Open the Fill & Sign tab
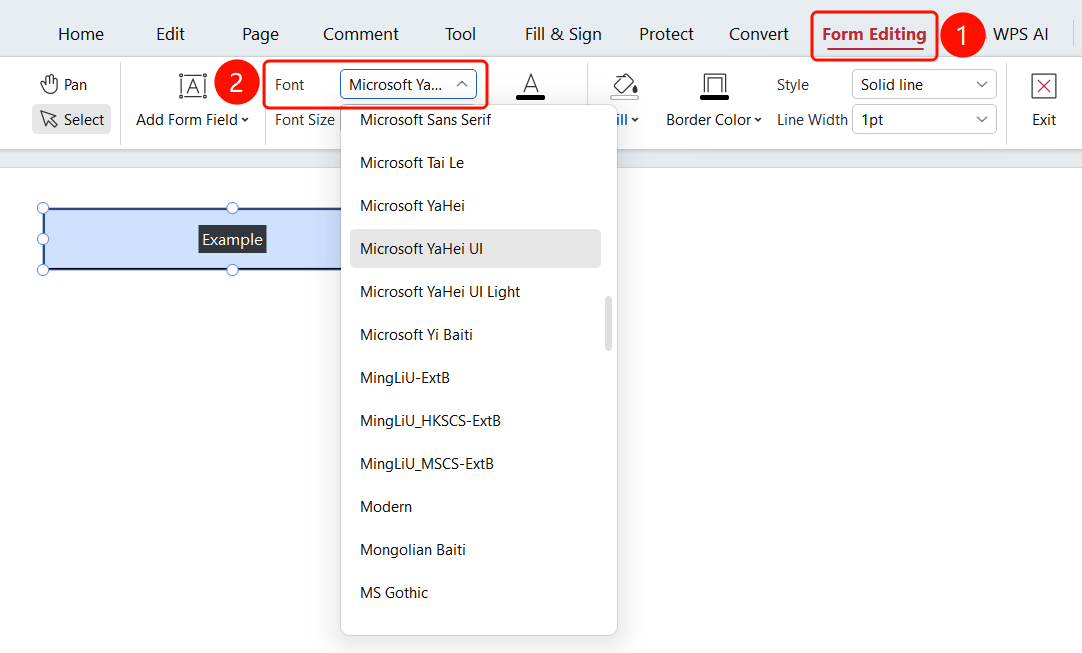Screen dimensions: 1082x653 563,35
